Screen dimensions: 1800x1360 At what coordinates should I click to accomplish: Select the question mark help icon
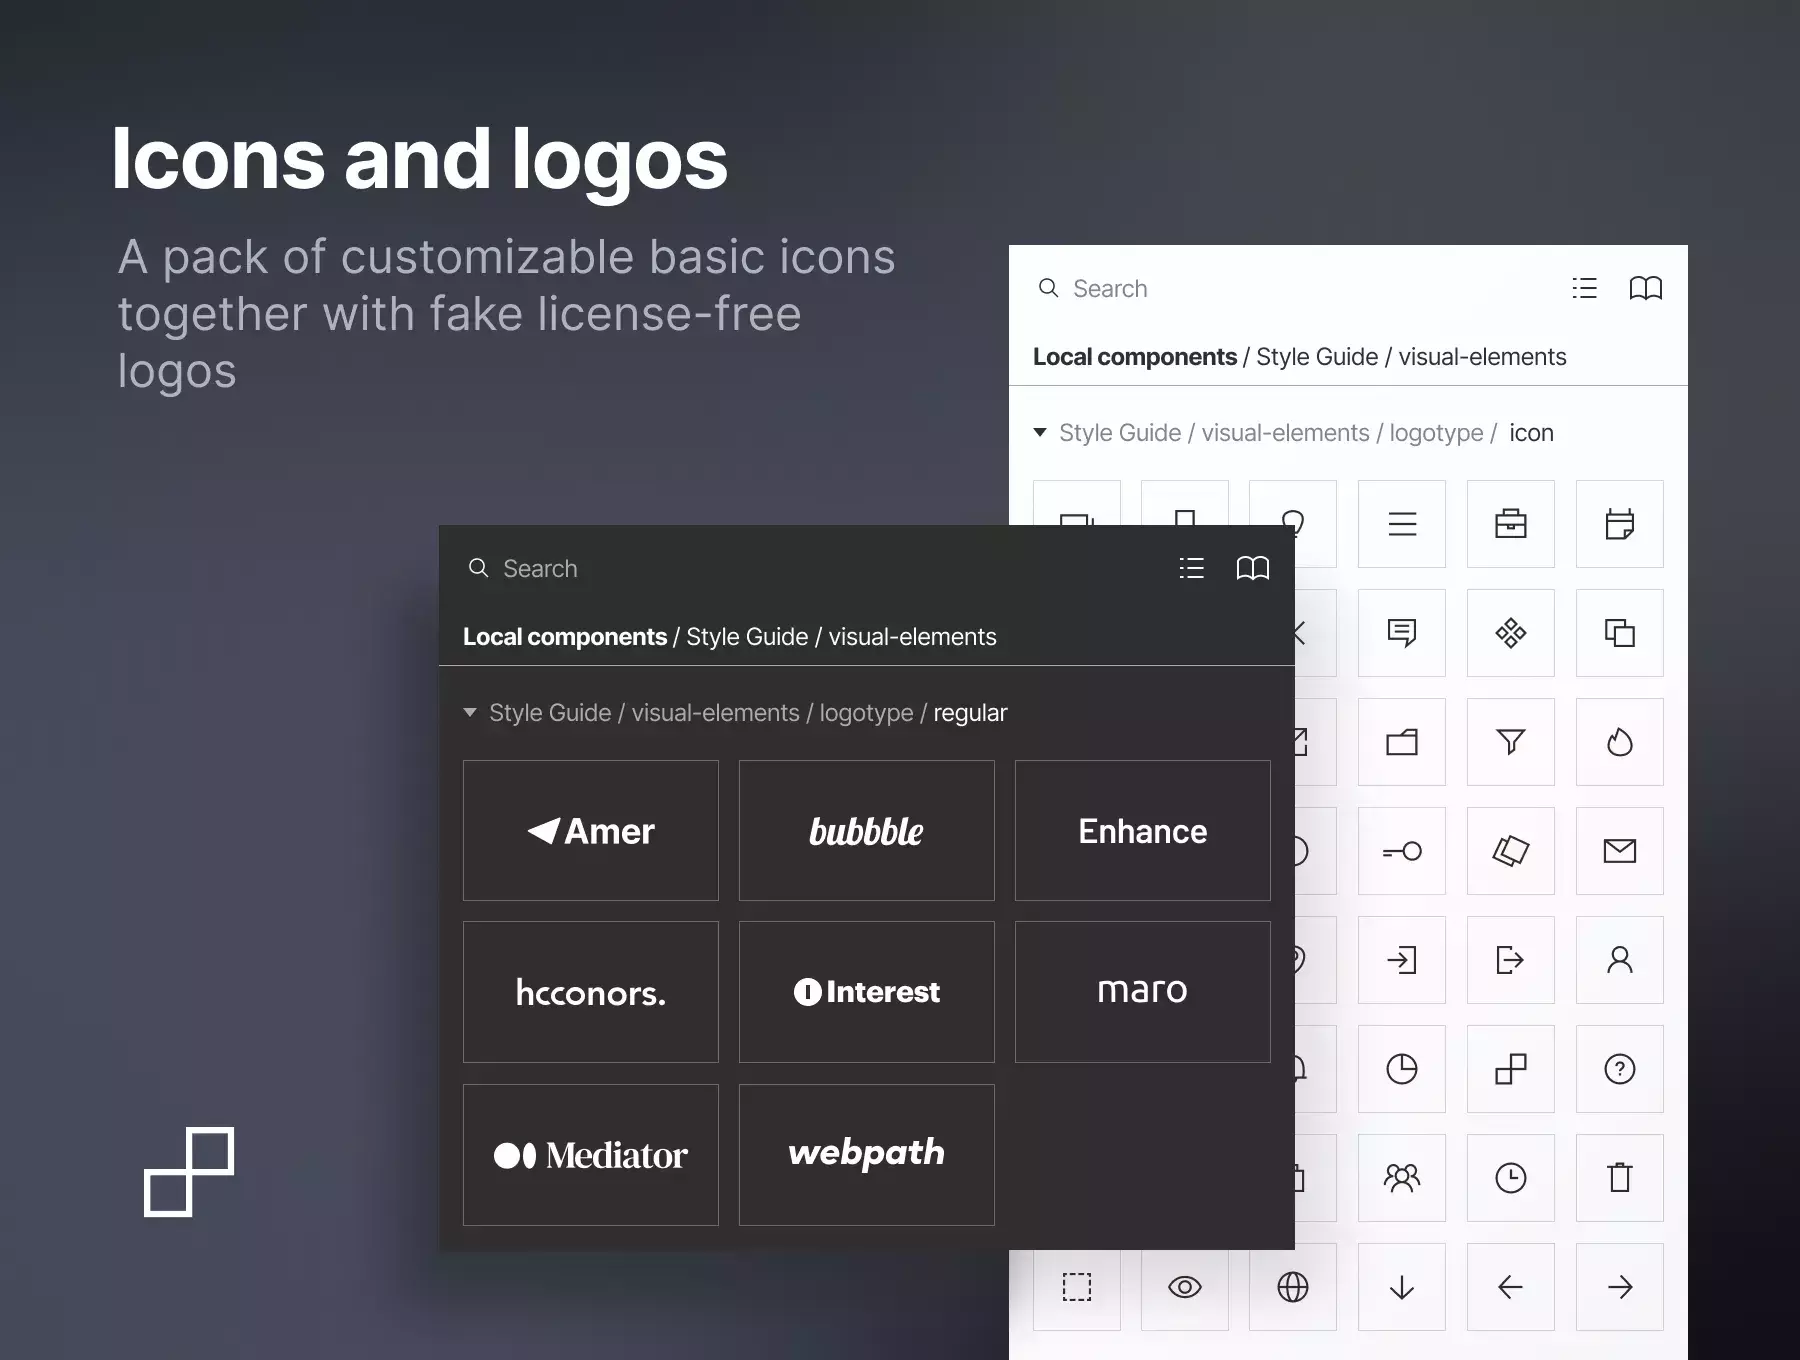click(x=1620, y=1069)
